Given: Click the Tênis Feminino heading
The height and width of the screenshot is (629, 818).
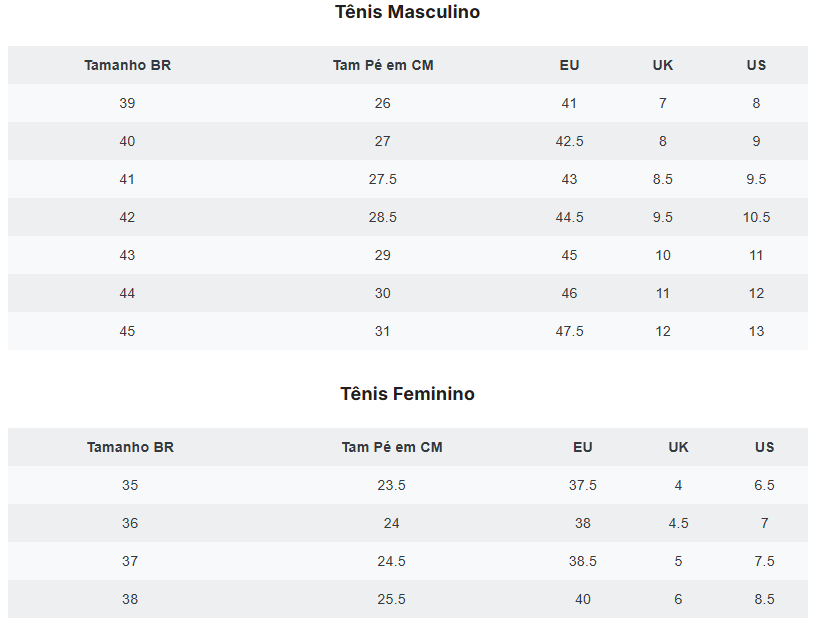Looking at the screenshot, I should tap(407, 394).
